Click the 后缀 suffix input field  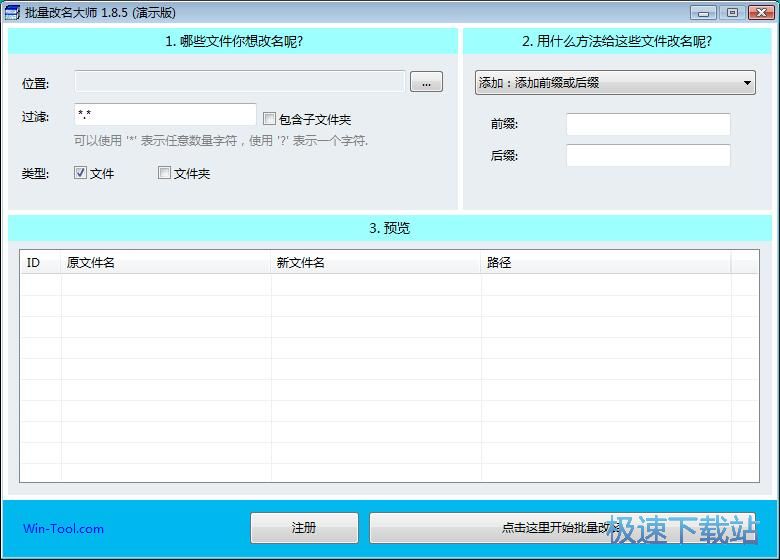[648, 155]
